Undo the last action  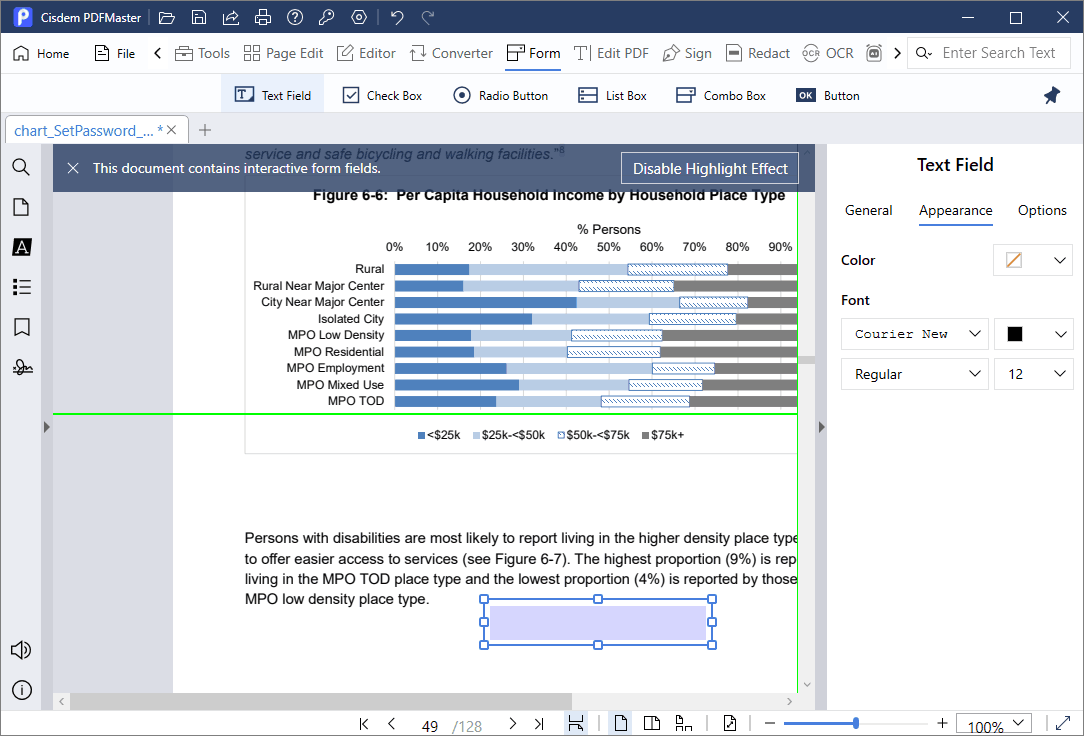click(397, 17)
